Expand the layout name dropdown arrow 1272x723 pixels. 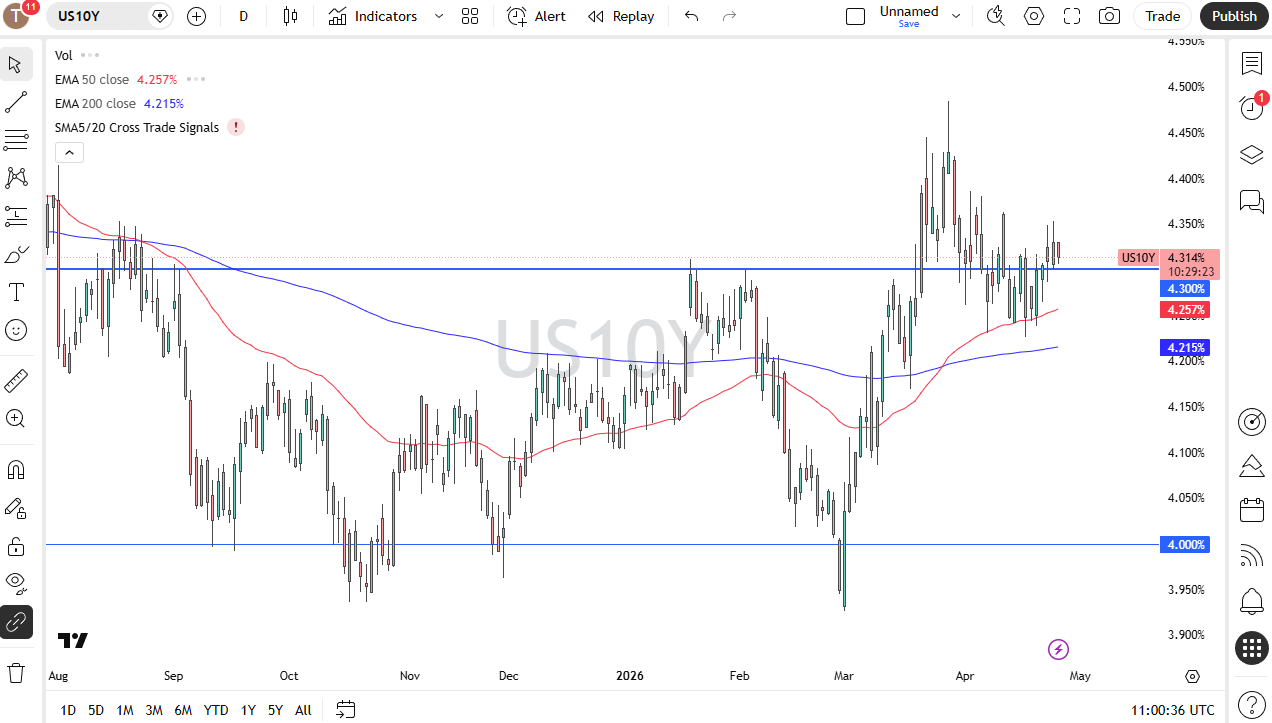[x=955, y=16]
